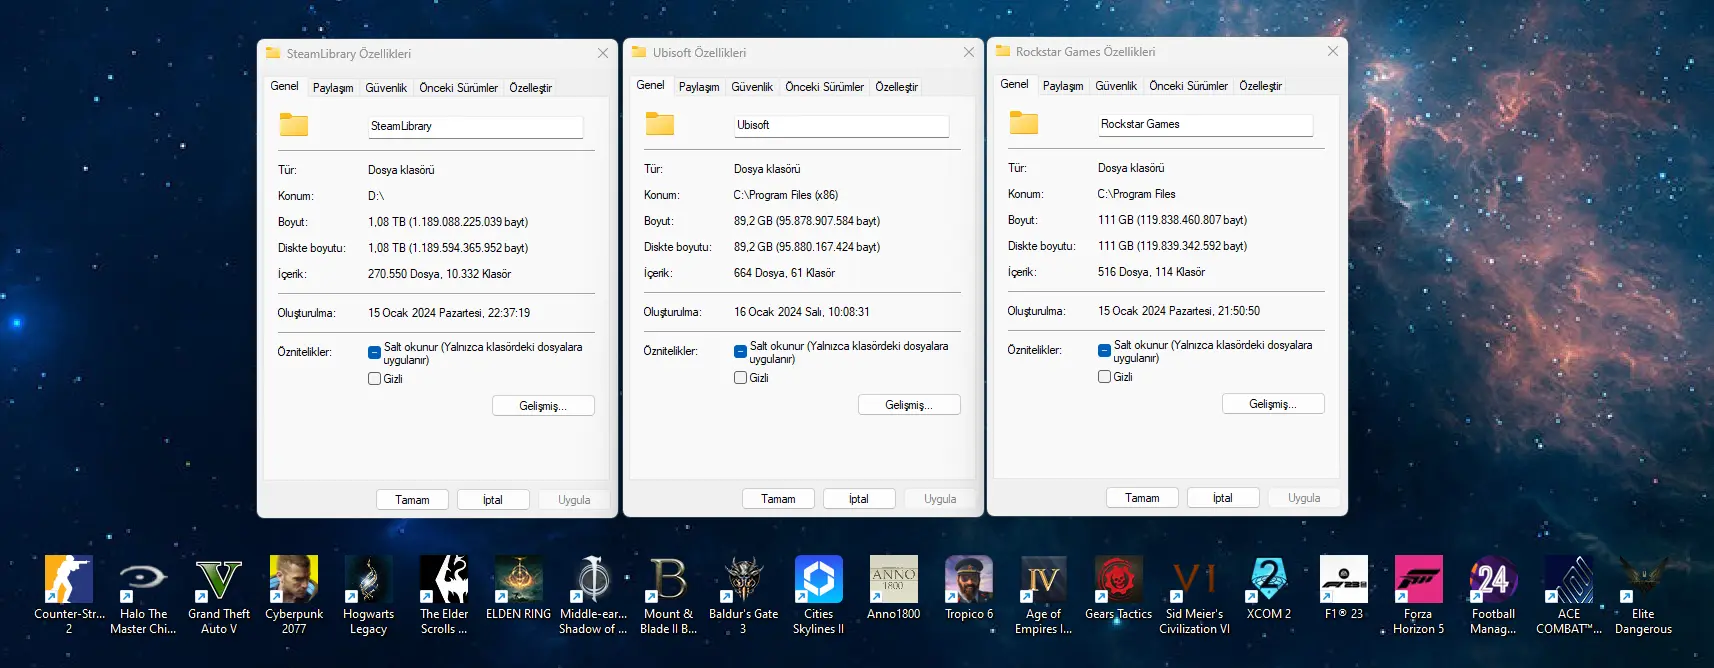The width and height of the screenshot is (1714, 668).
Task: Click the text 516 Dosya, 114 Klasör
Action: point(1151,272)
